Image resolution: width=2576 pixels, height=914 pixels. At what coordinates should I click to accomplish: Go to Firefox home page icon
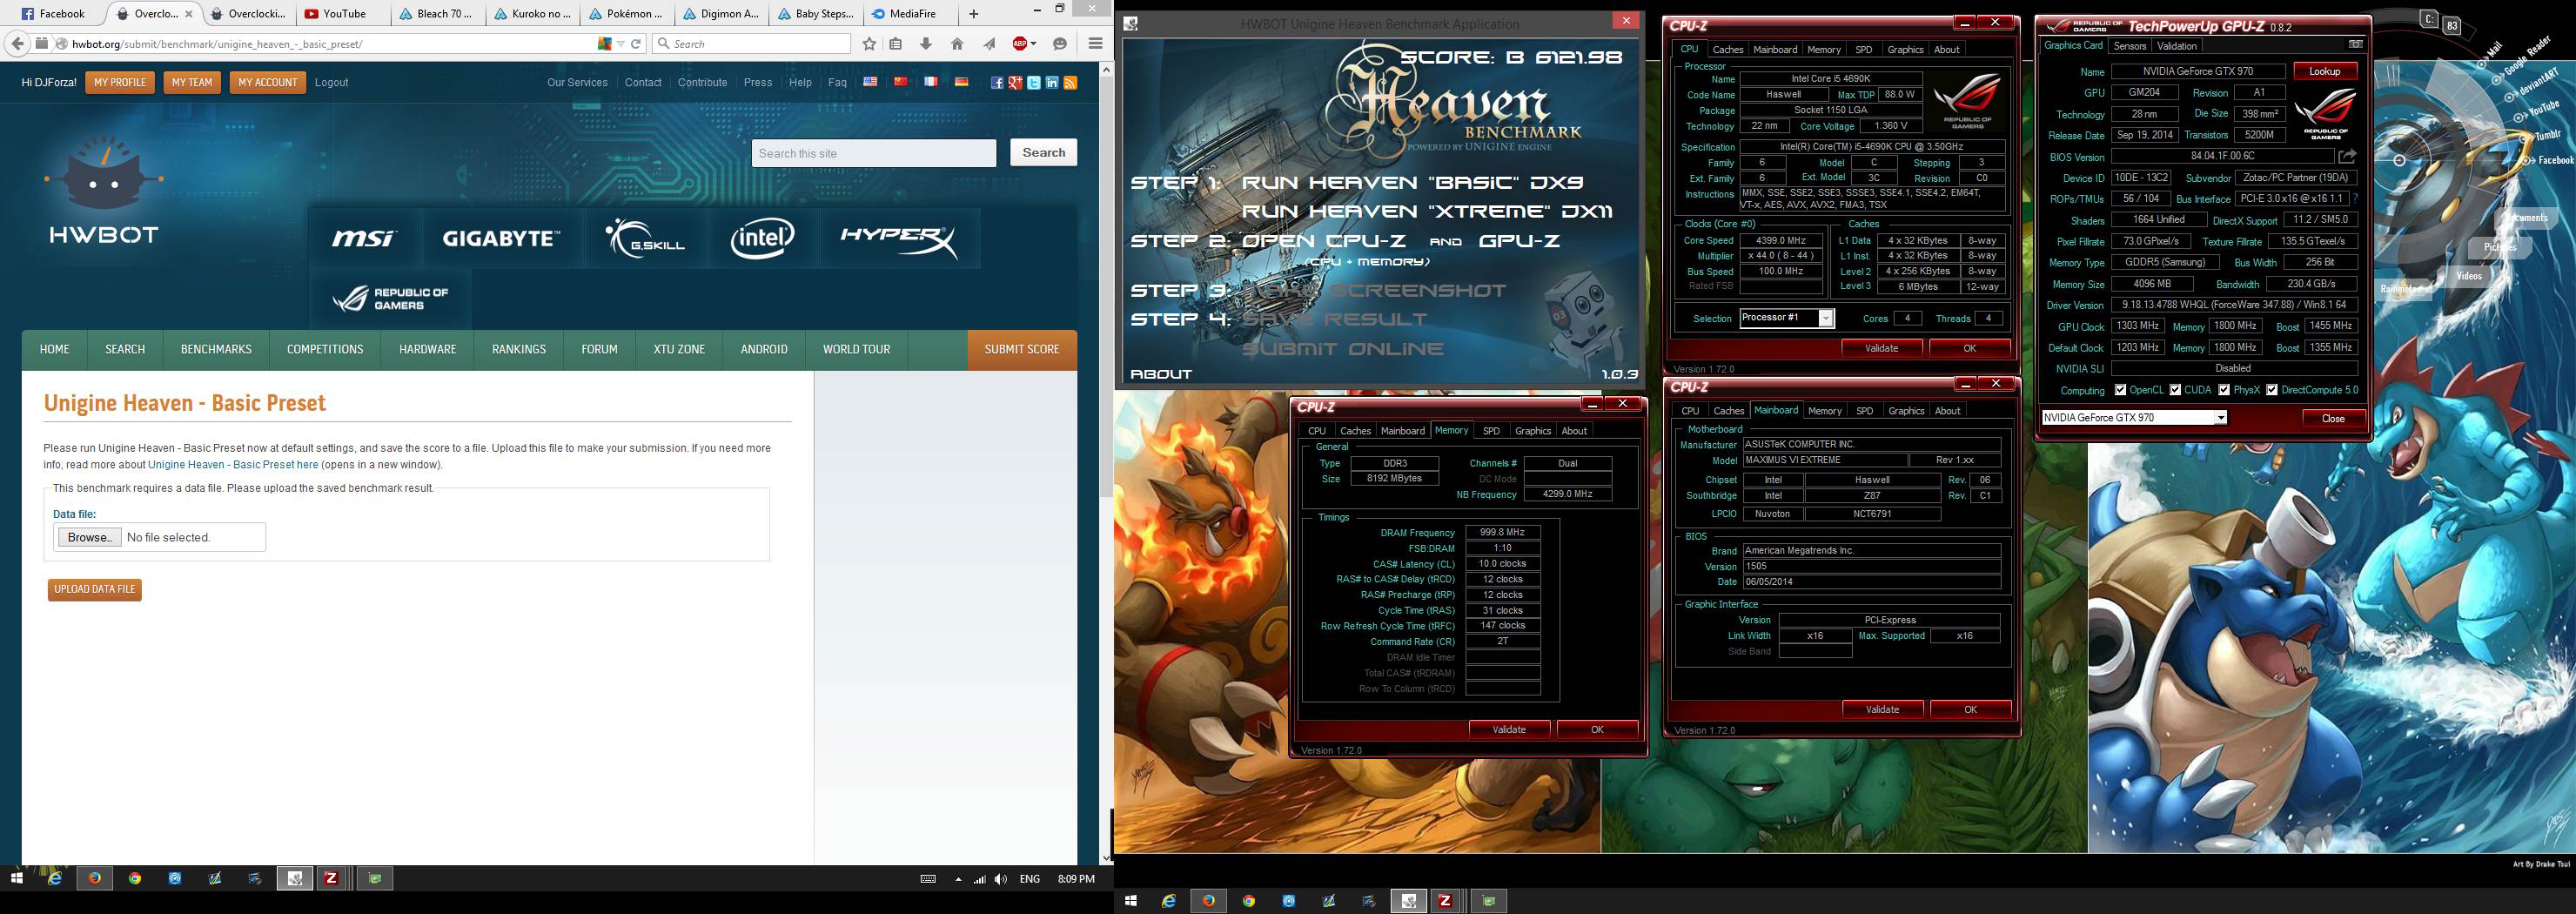click(957, 44)
